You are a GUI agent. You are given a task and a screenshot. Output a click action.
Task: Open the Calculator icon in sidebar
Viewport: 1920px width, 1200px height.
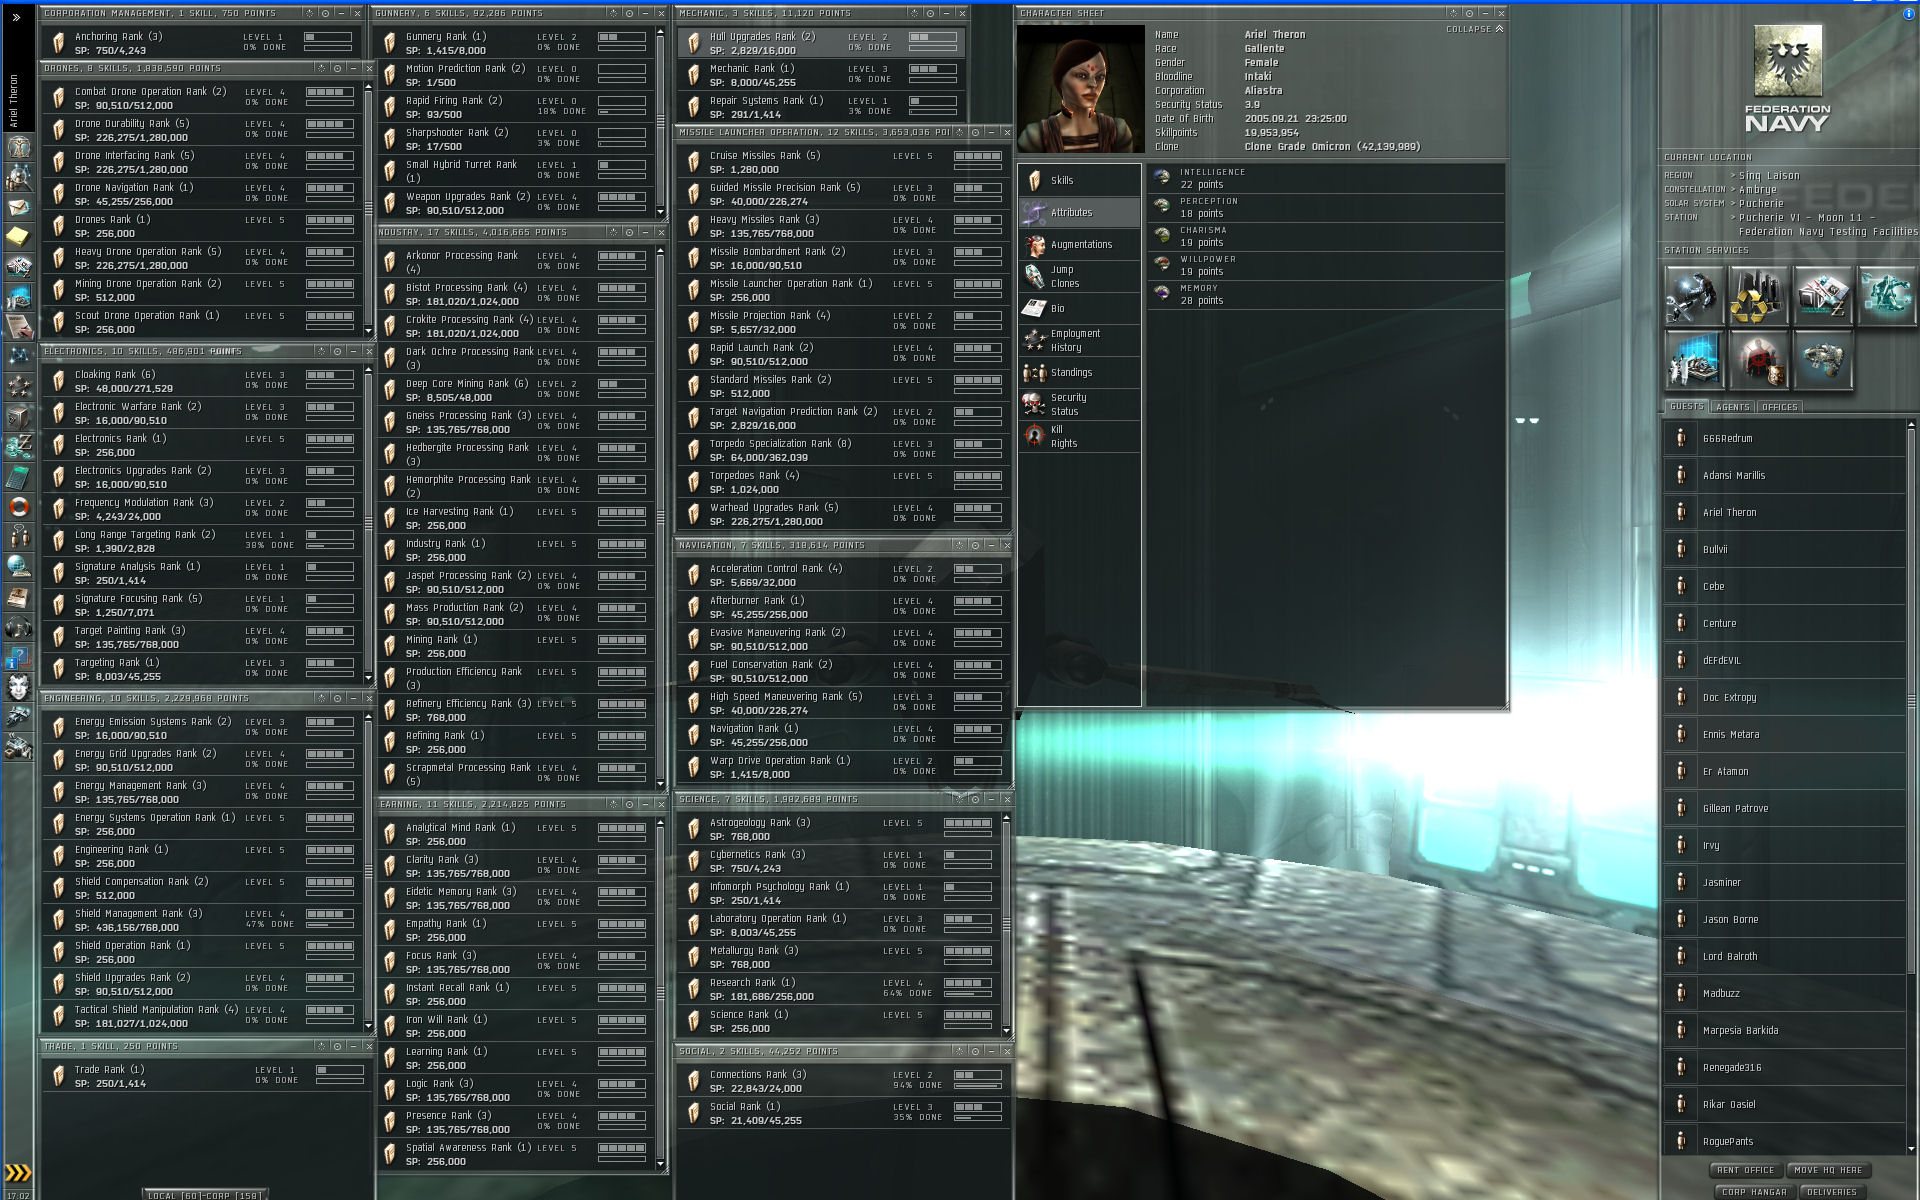(x=18, y=476)
